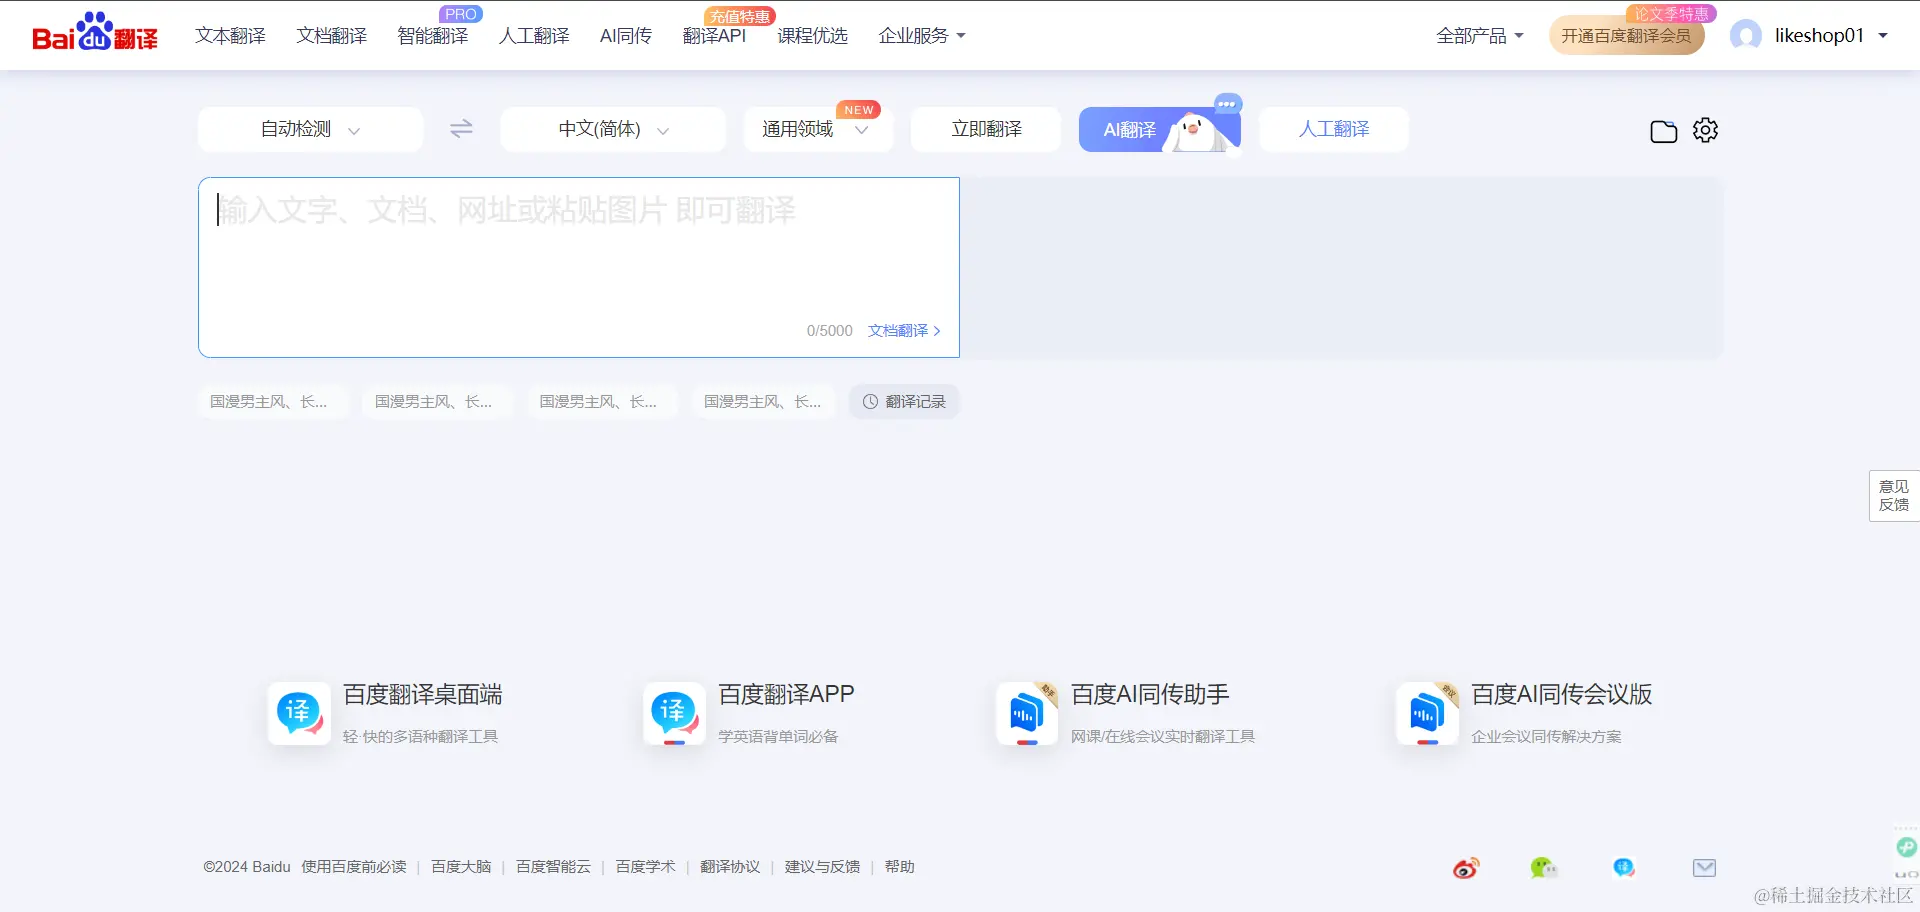Open 翻译API in navigation
Screen dimensions: 1920x912
tap(714, 36)
